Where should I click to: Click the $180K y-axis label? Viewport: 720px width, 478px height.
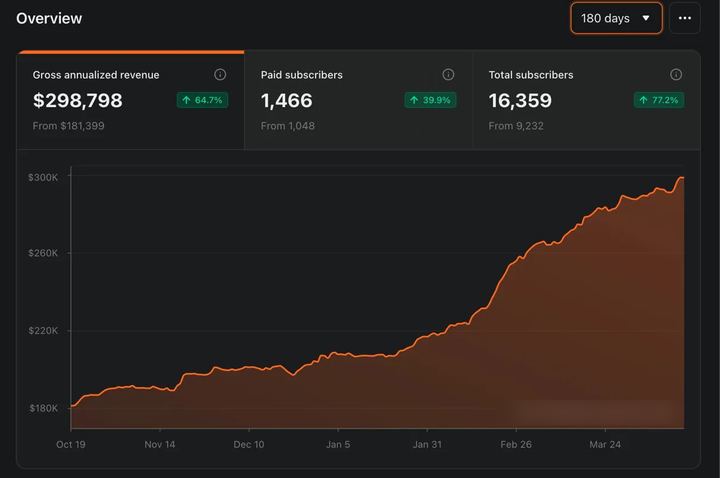pyautogui.click(x=44, y=408)
